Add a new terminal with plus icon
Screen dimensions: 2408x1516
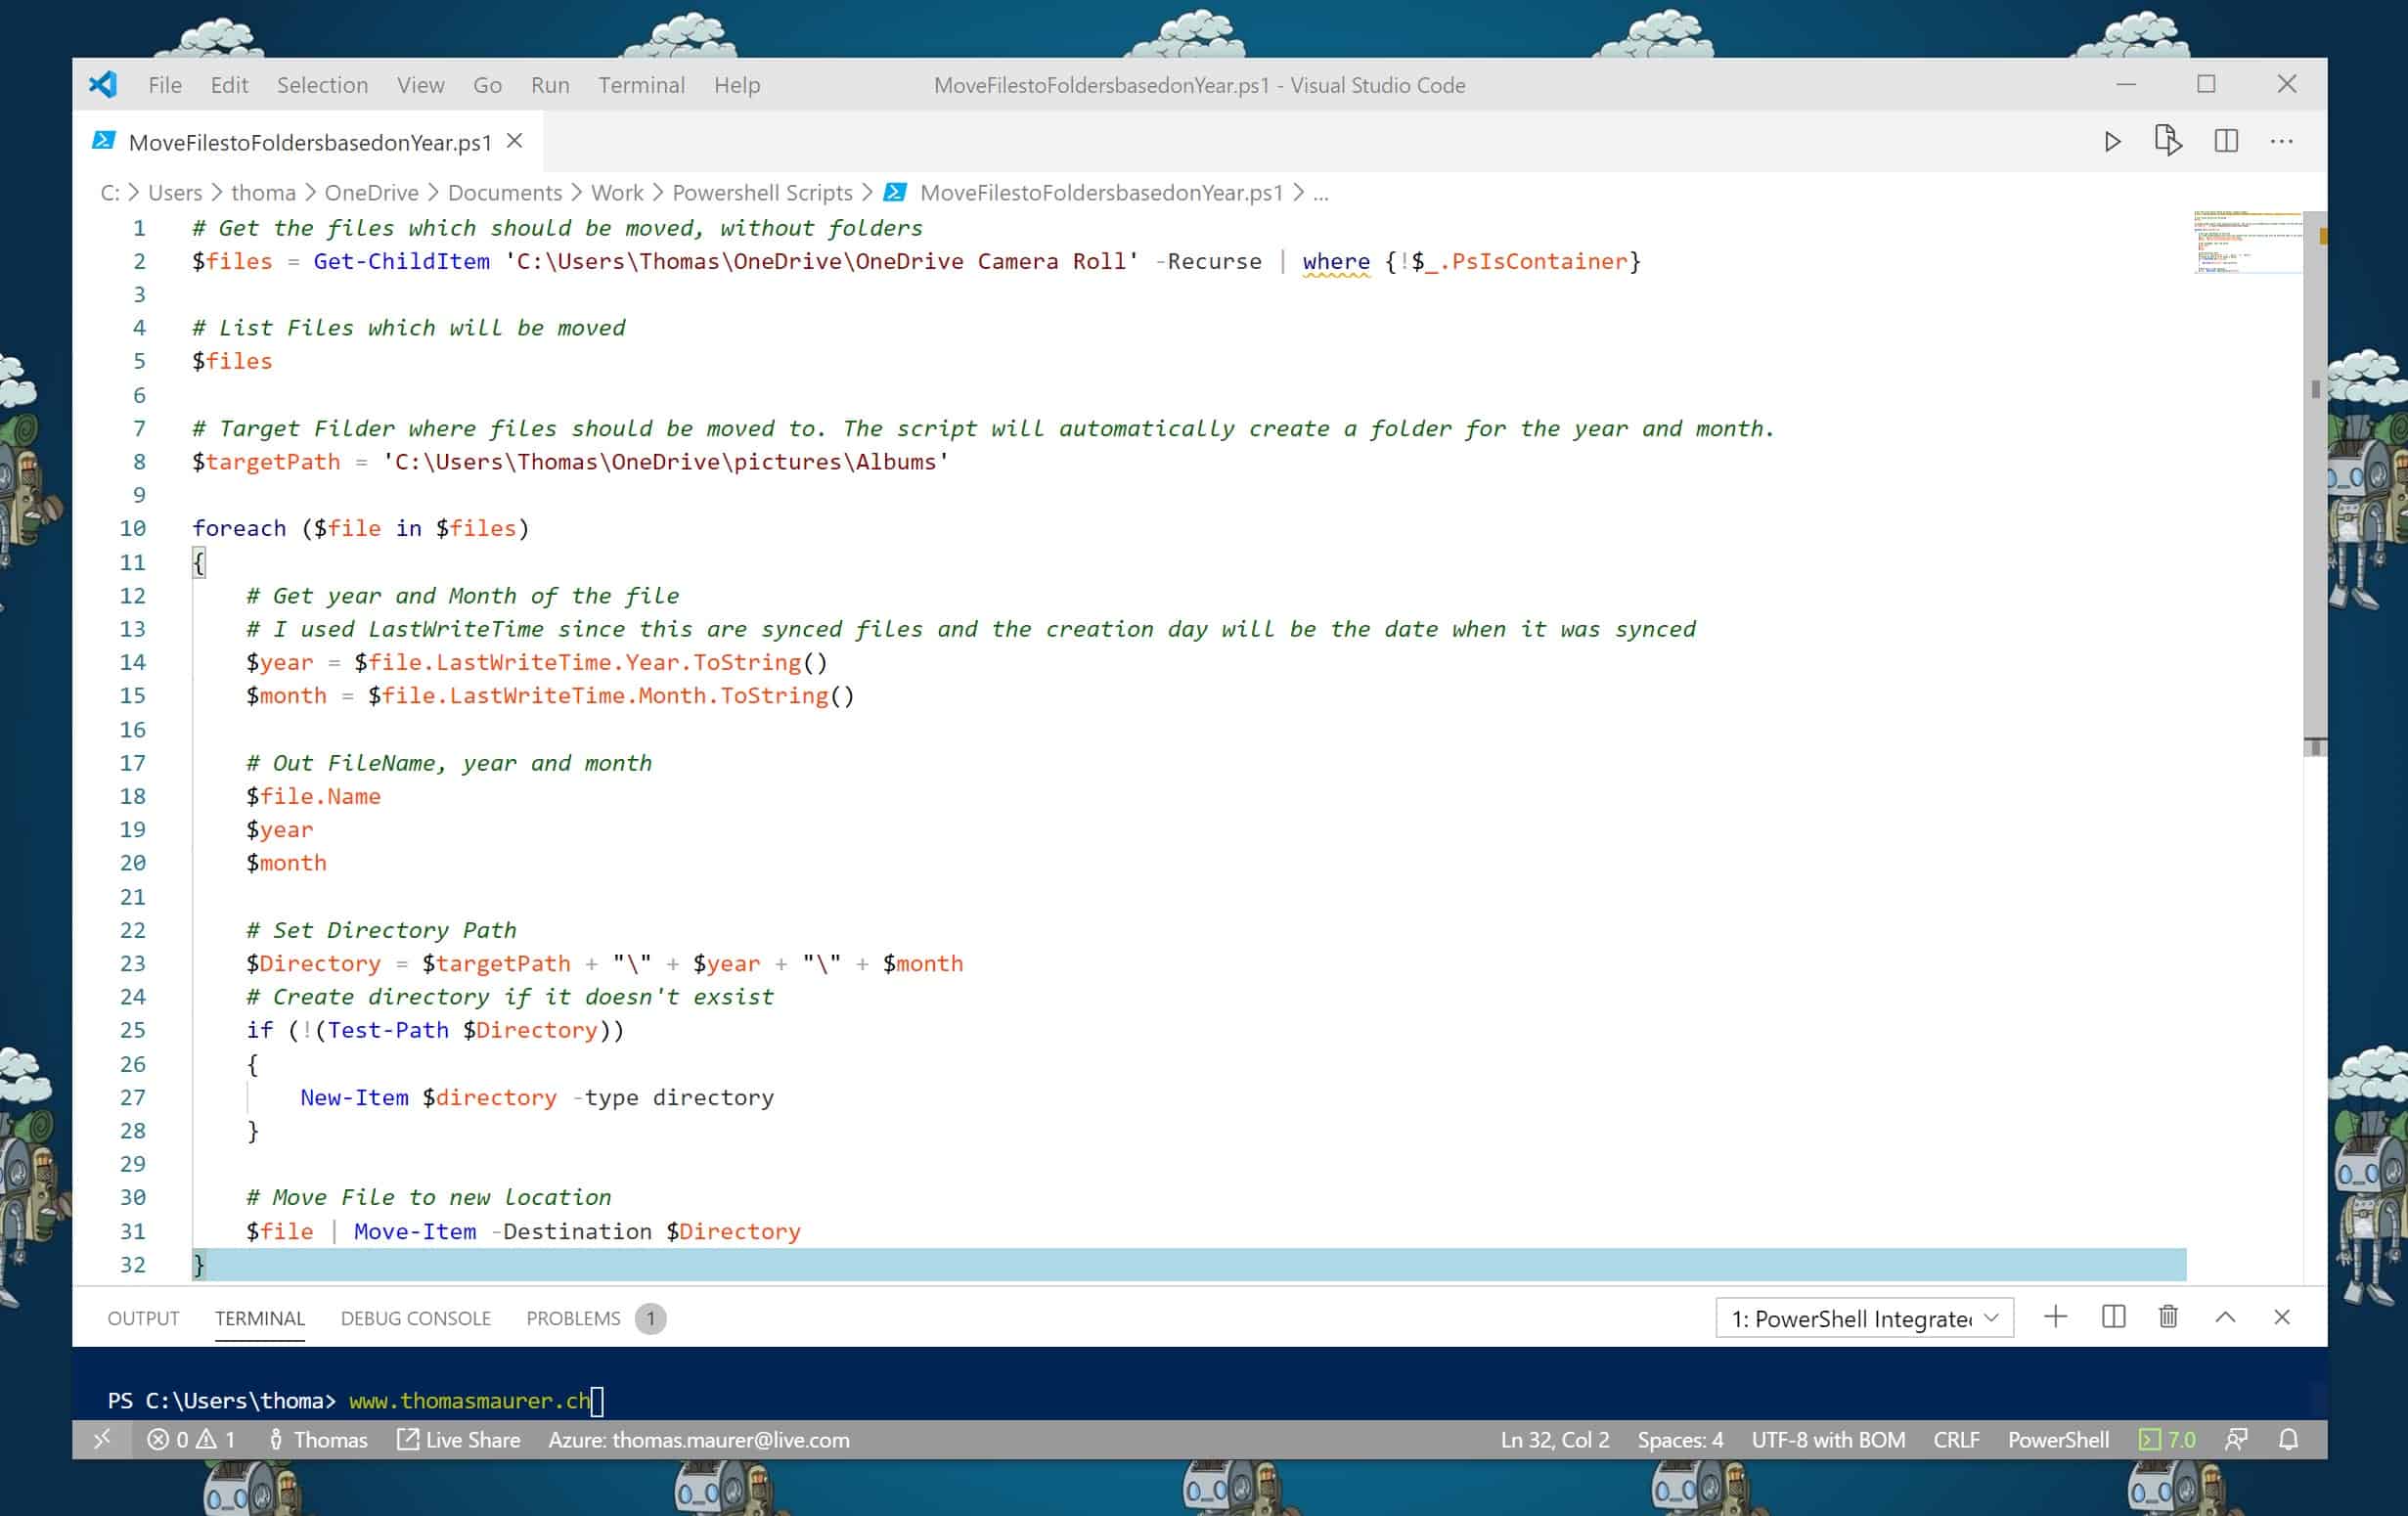[x=2055, y=1317]
